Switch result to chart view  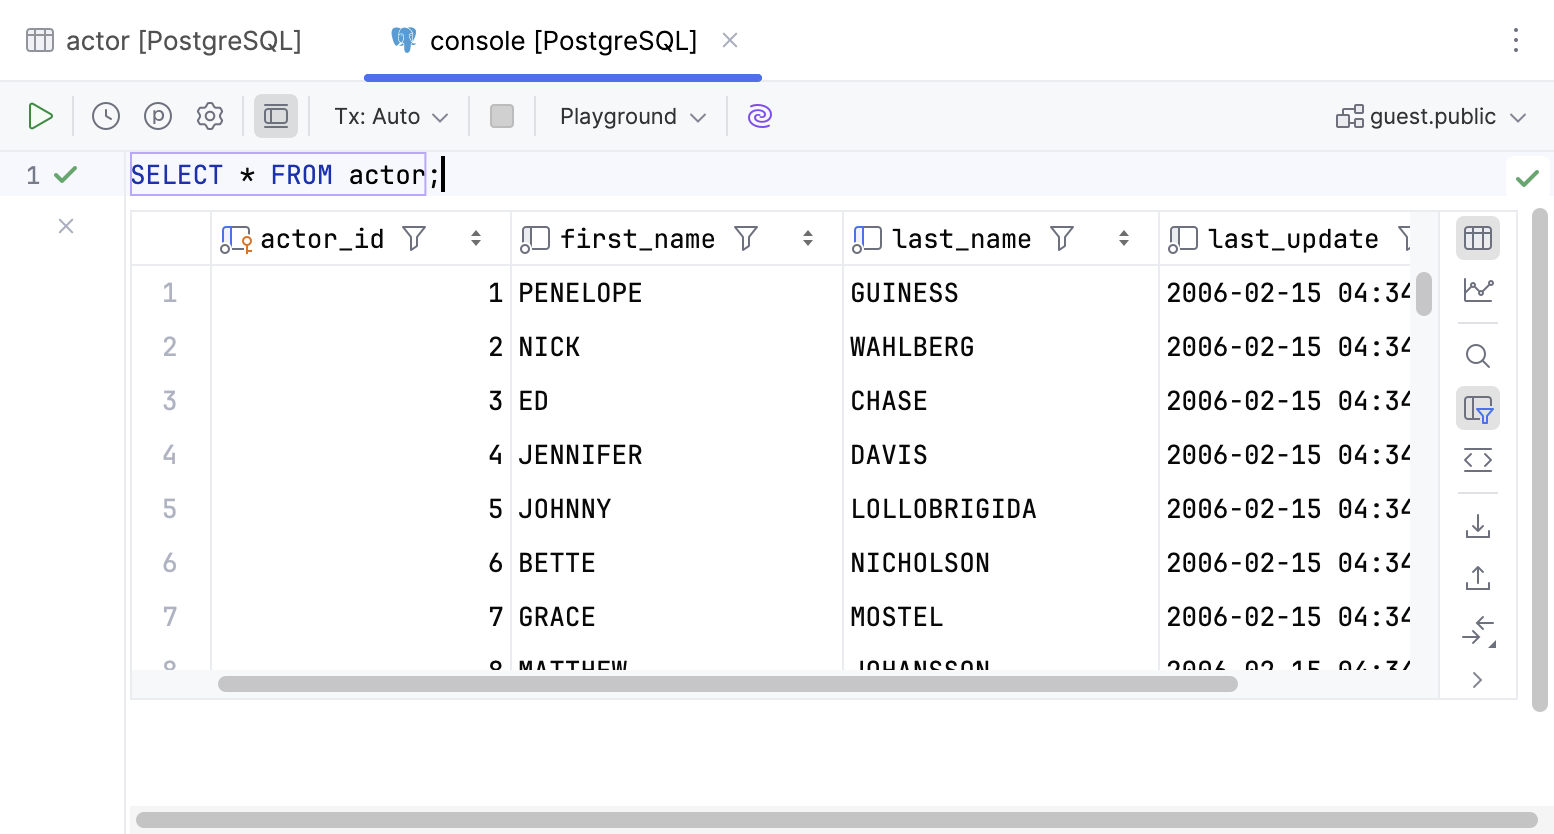(1477, 290)
